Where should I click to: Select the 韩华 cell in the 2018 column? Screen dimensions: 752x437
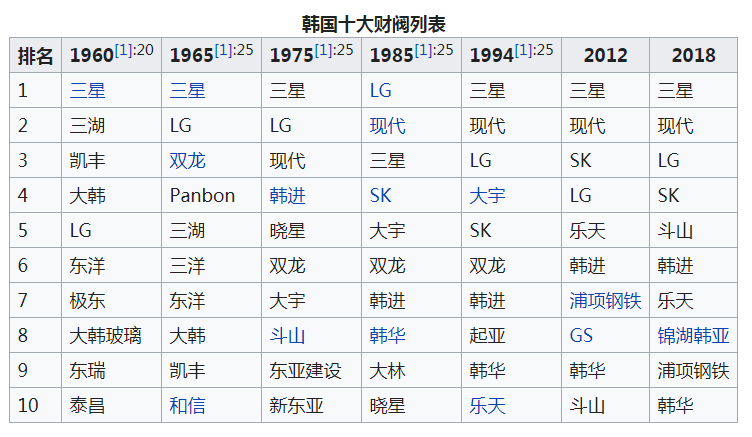point(693,406)
